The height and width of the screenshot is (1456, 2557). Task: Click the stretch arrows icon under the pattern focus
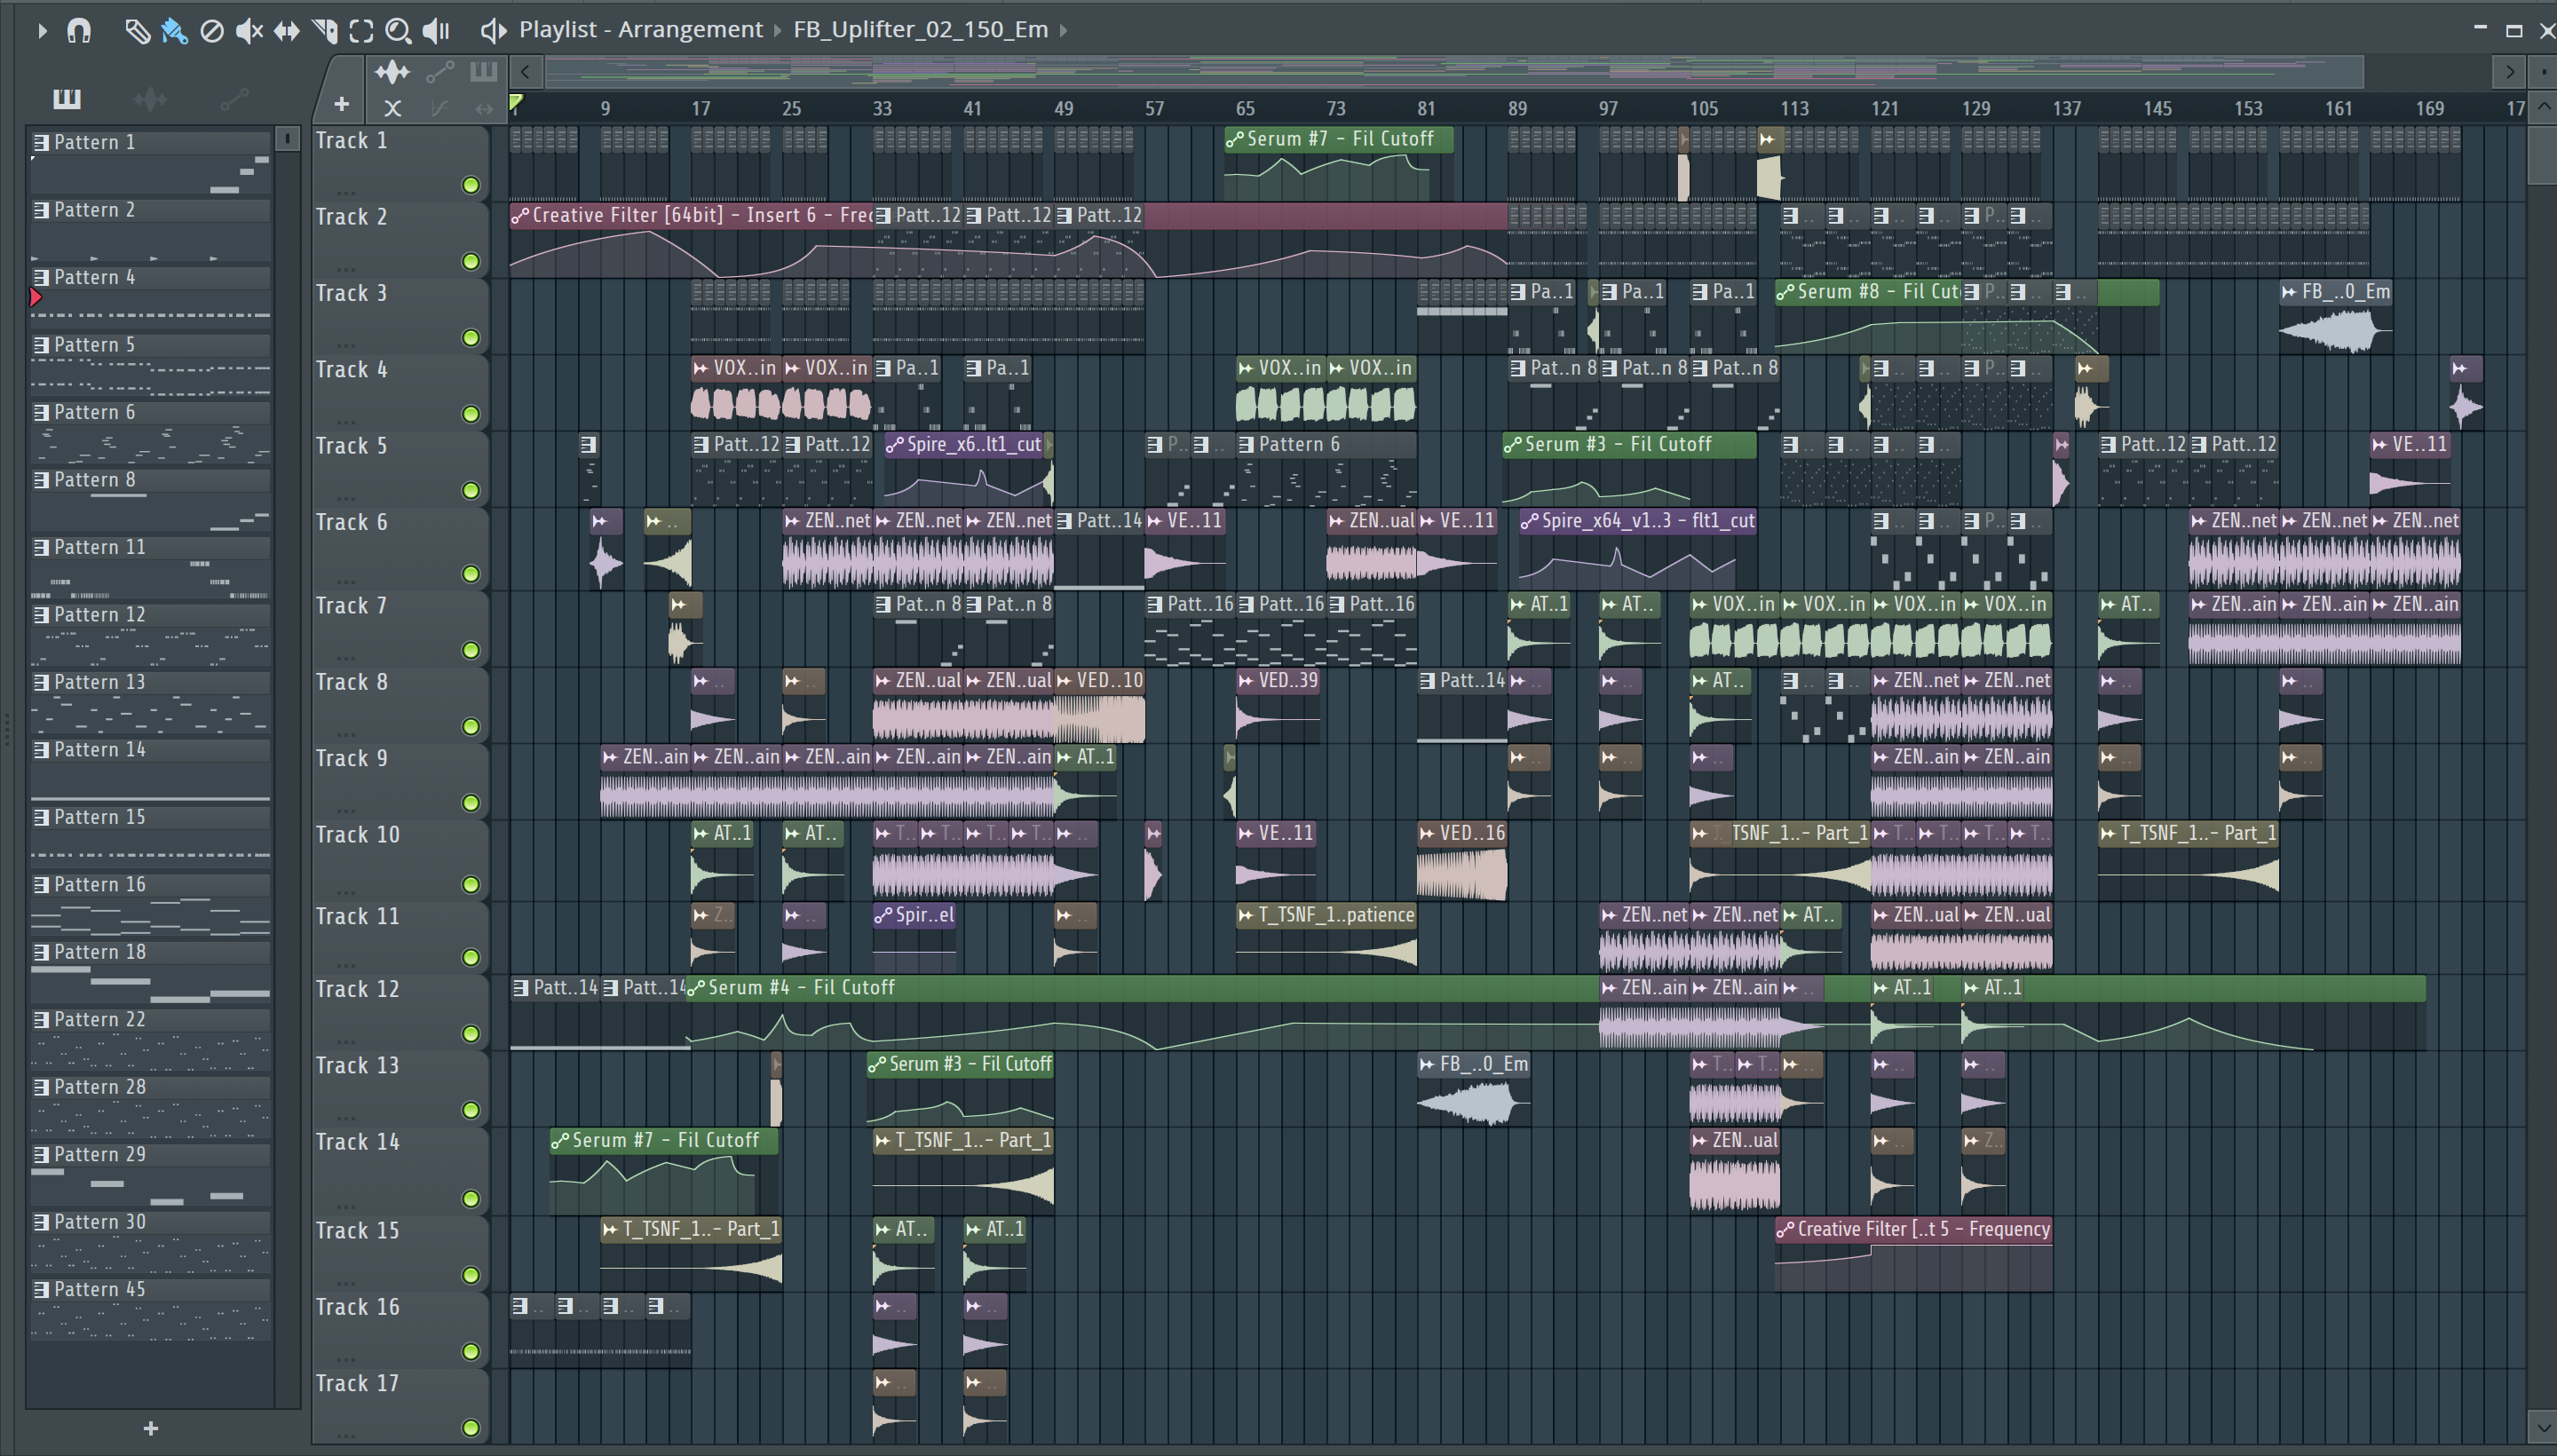pos(484,108)
